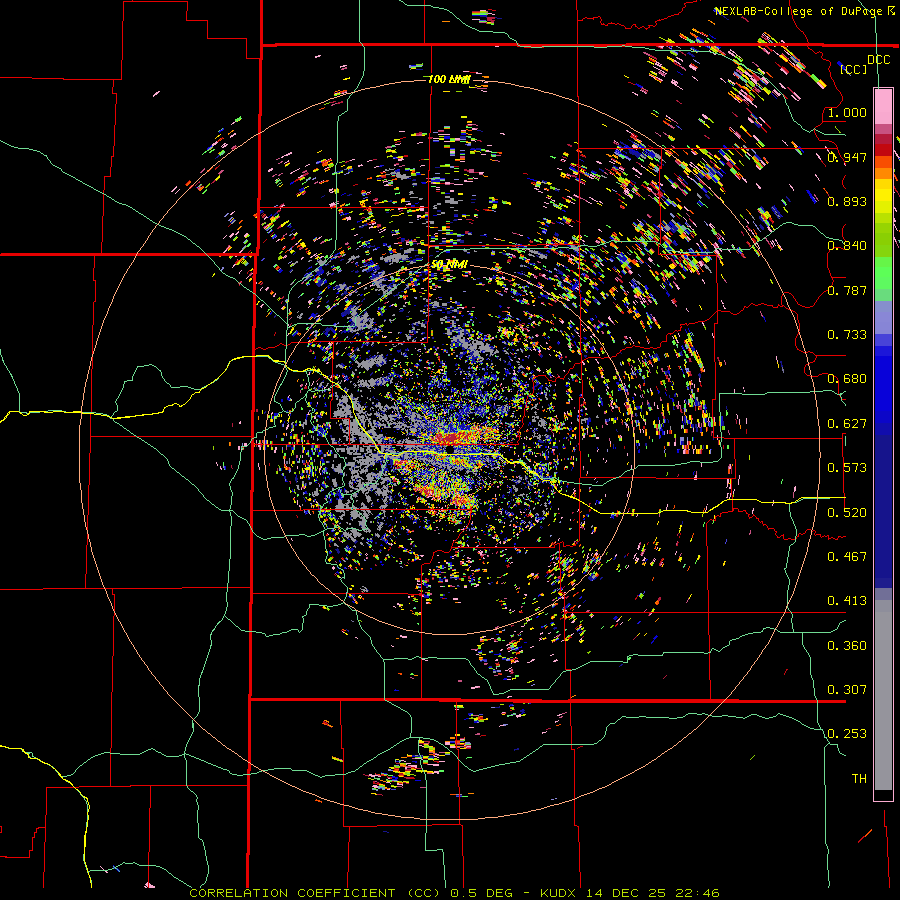Click the 0.893 color scale value
The image size is (900, 900).
847,201
